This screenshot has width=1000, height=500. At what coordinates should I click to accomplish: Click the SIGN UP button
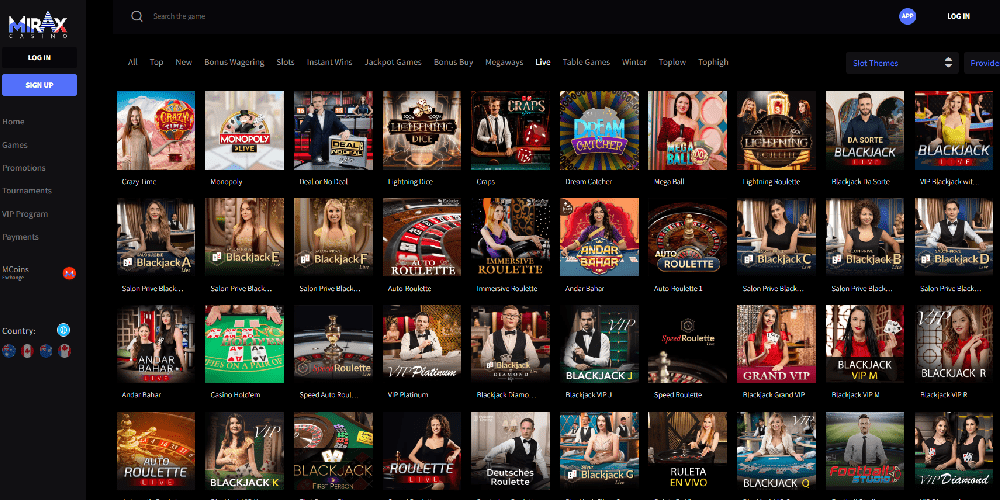(x=39, y=85)
